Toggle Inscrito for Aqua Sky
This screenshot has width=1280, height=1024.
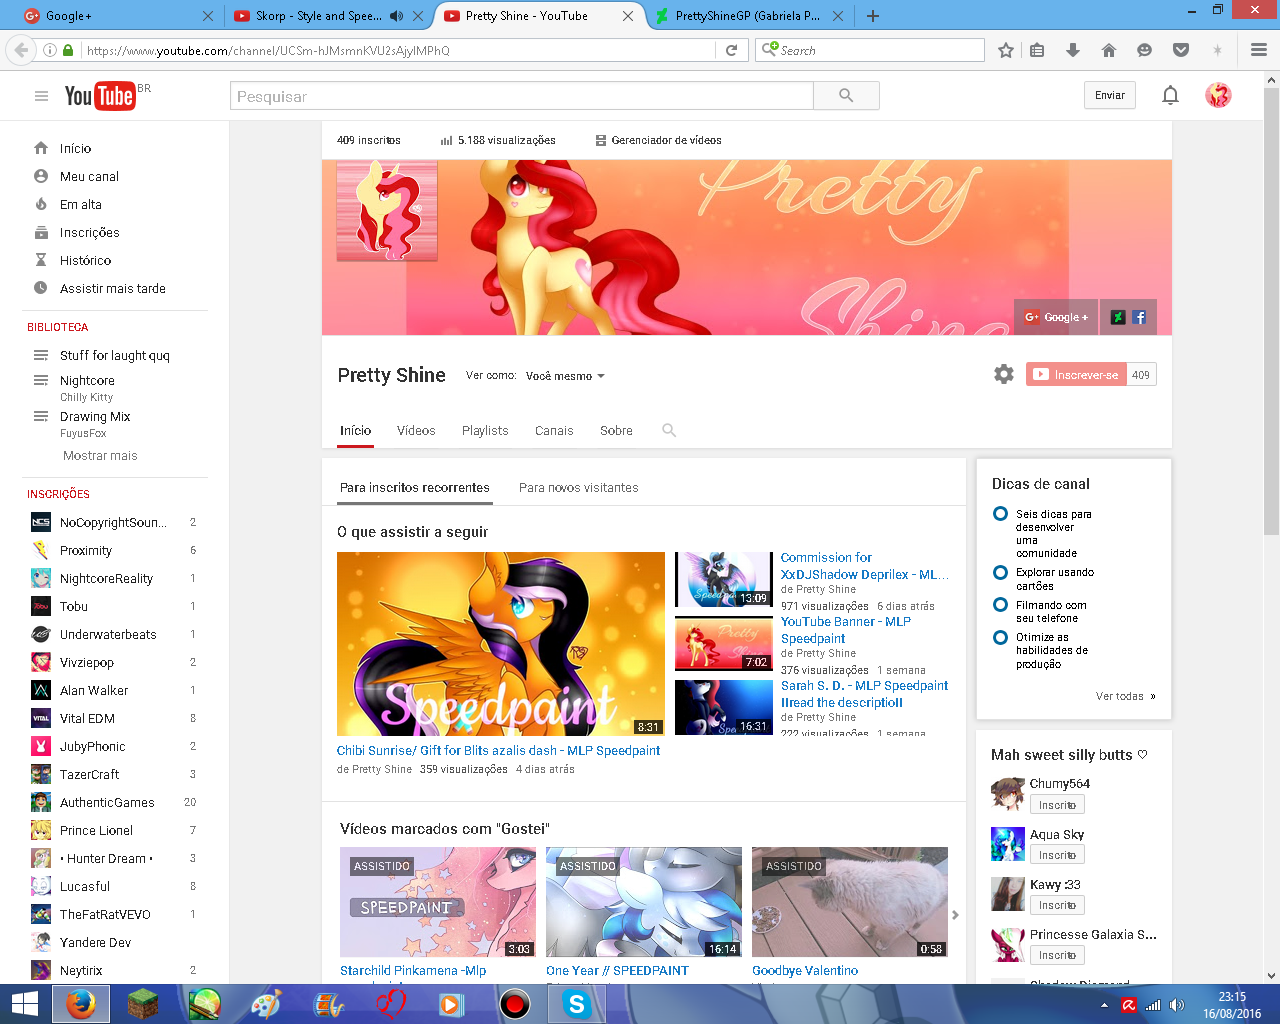(x=1057, y=855)
